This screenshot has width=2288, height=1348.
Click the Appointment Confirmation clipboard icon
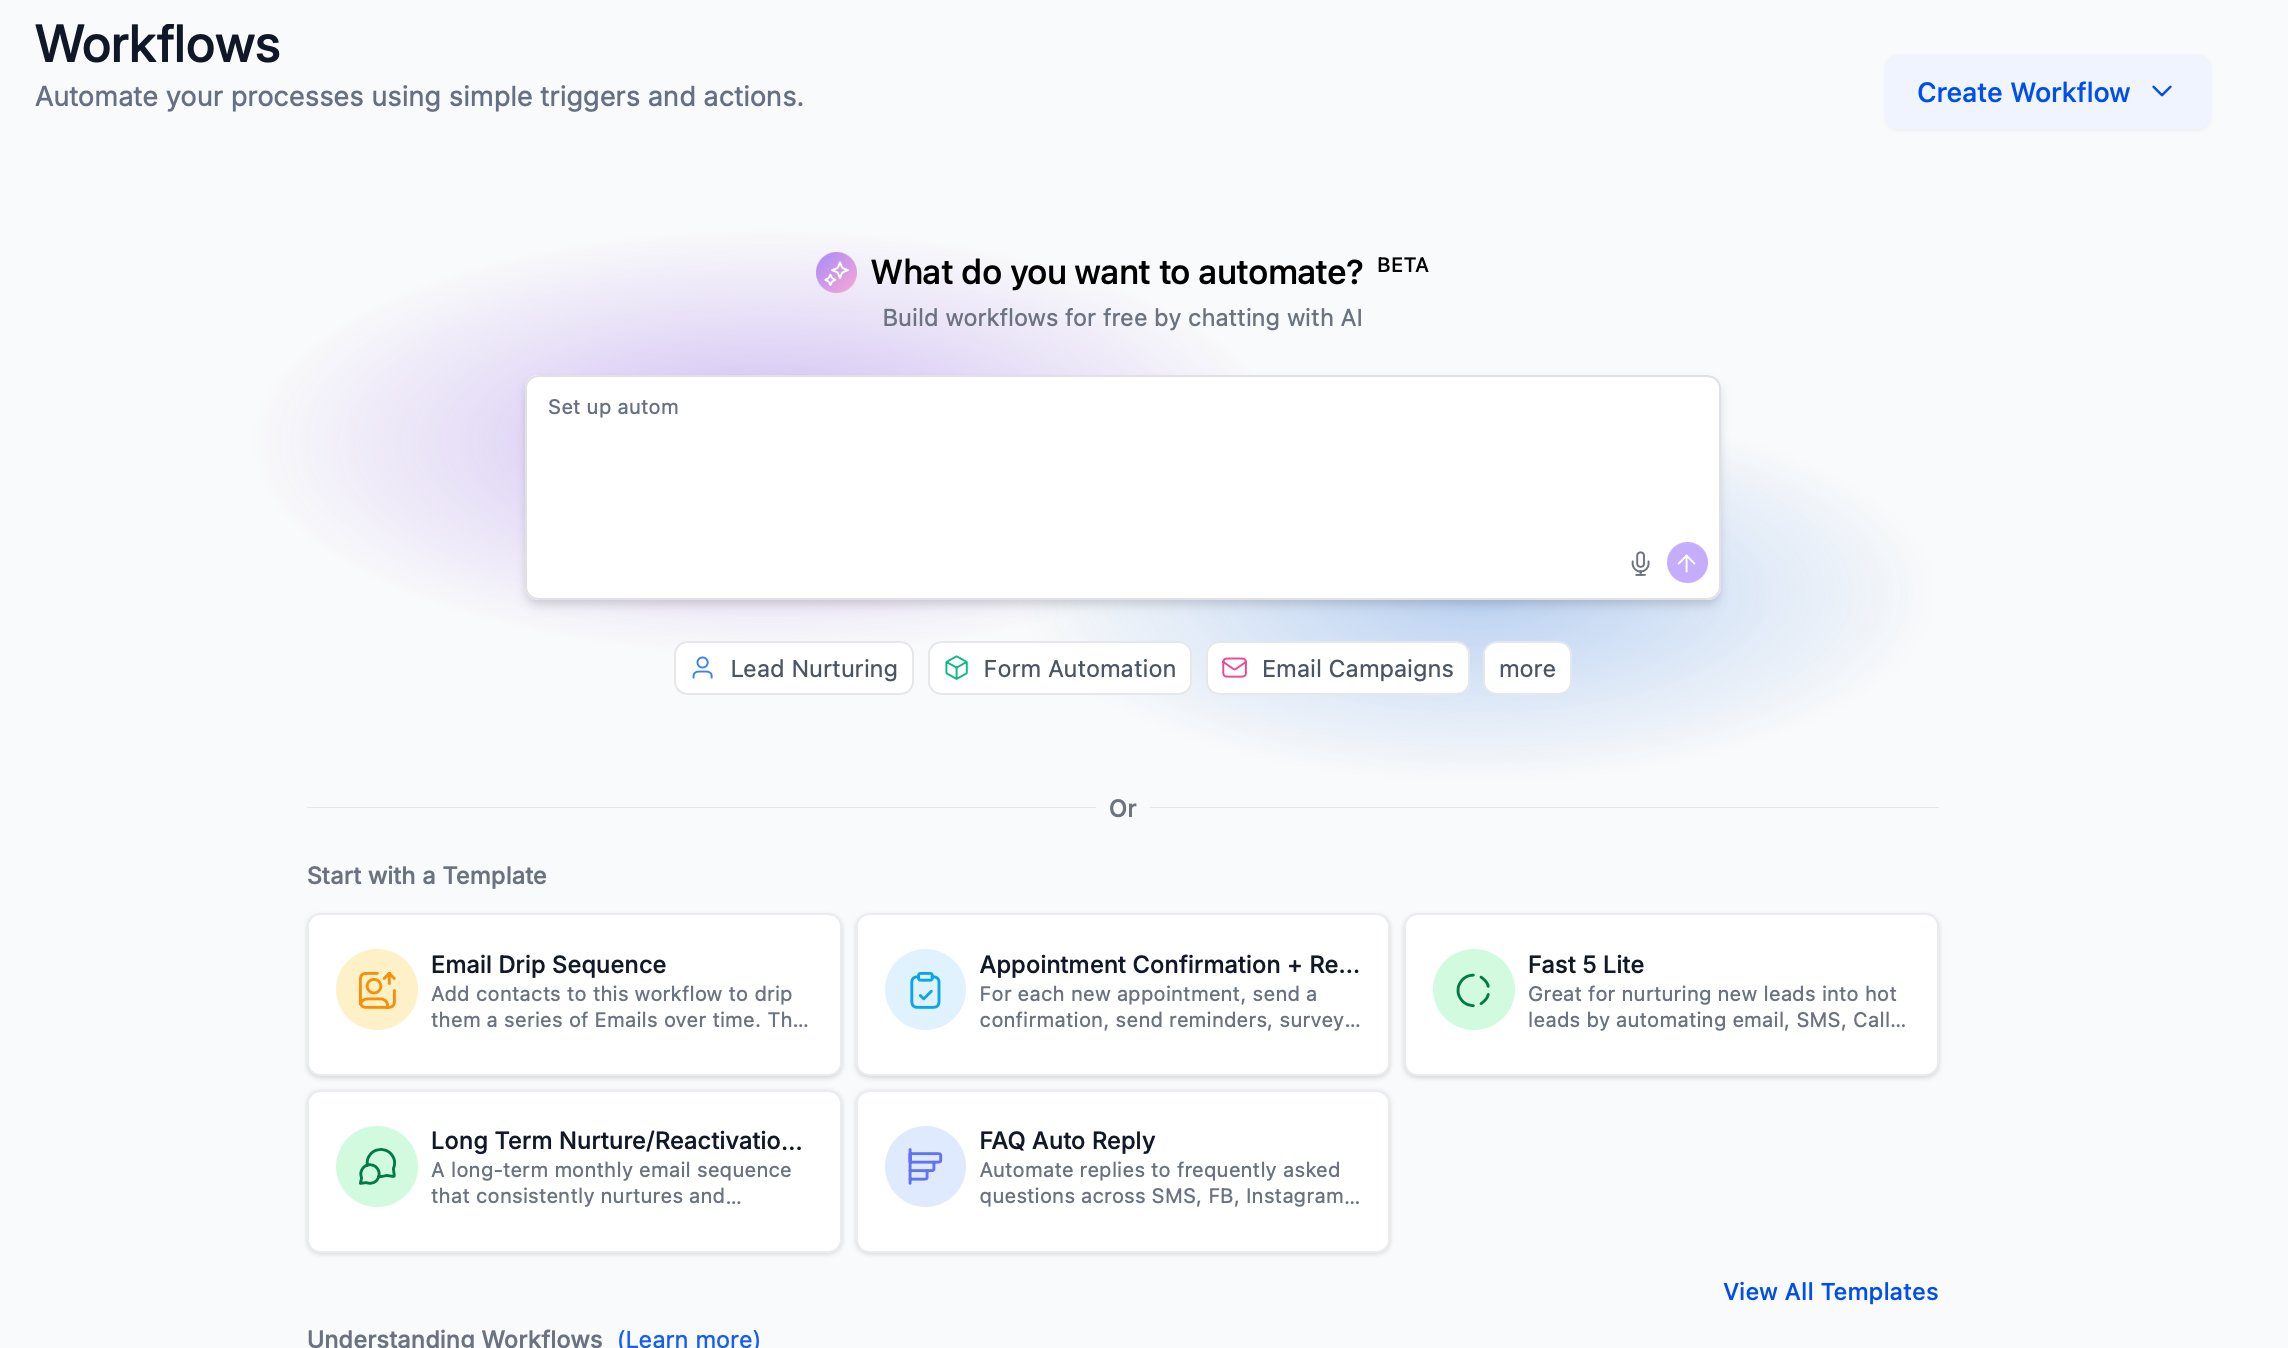tap(925, 990)
